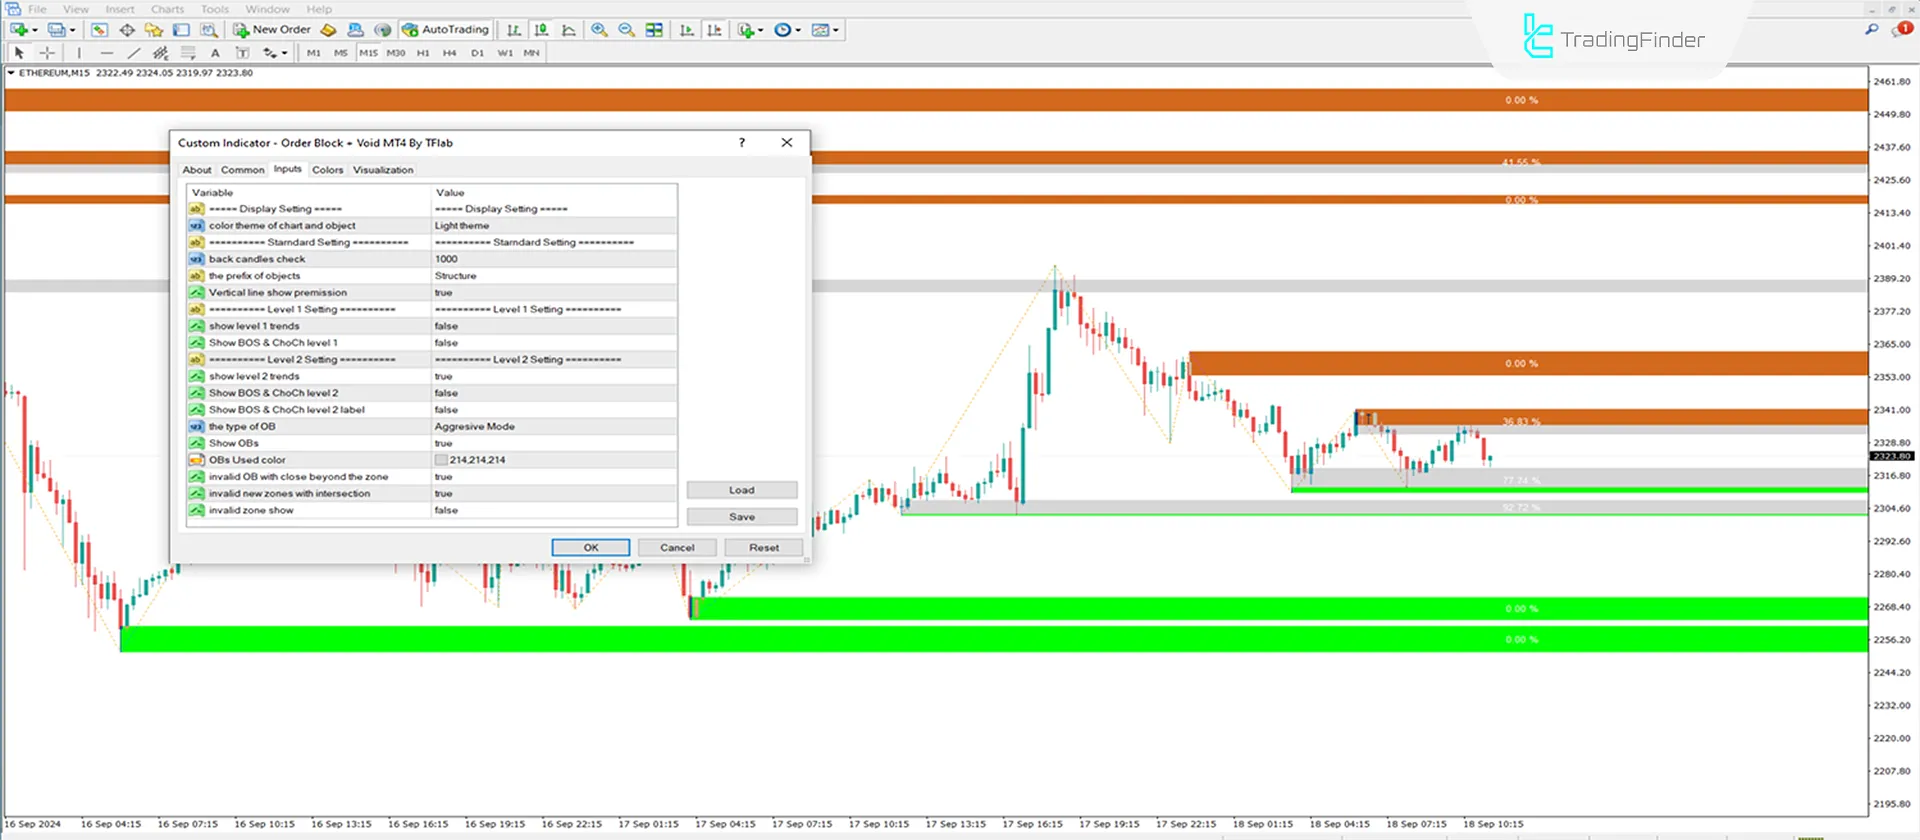Toggle the Market Watch window icon
The height and width of the screenshot is (840, 1920).
(x=99, y=30)
